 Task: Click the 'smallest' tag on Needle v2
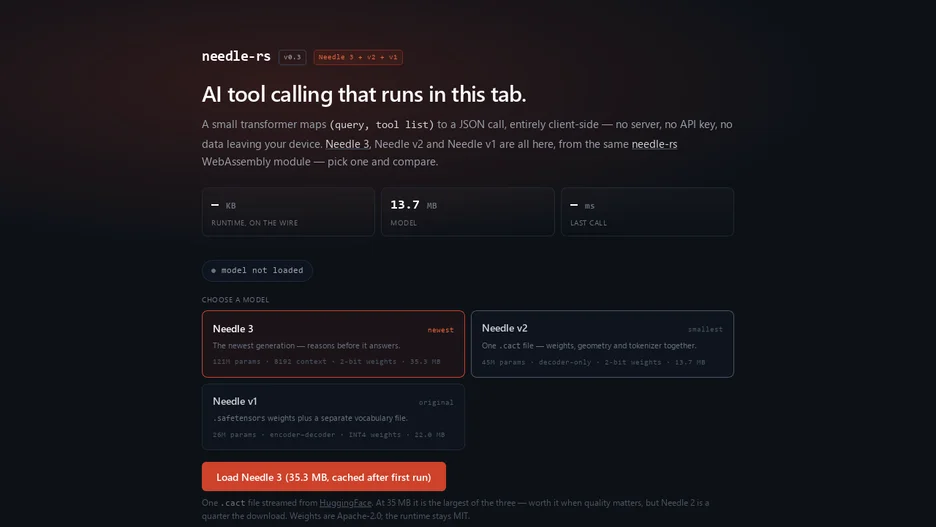tap(705, 329)
